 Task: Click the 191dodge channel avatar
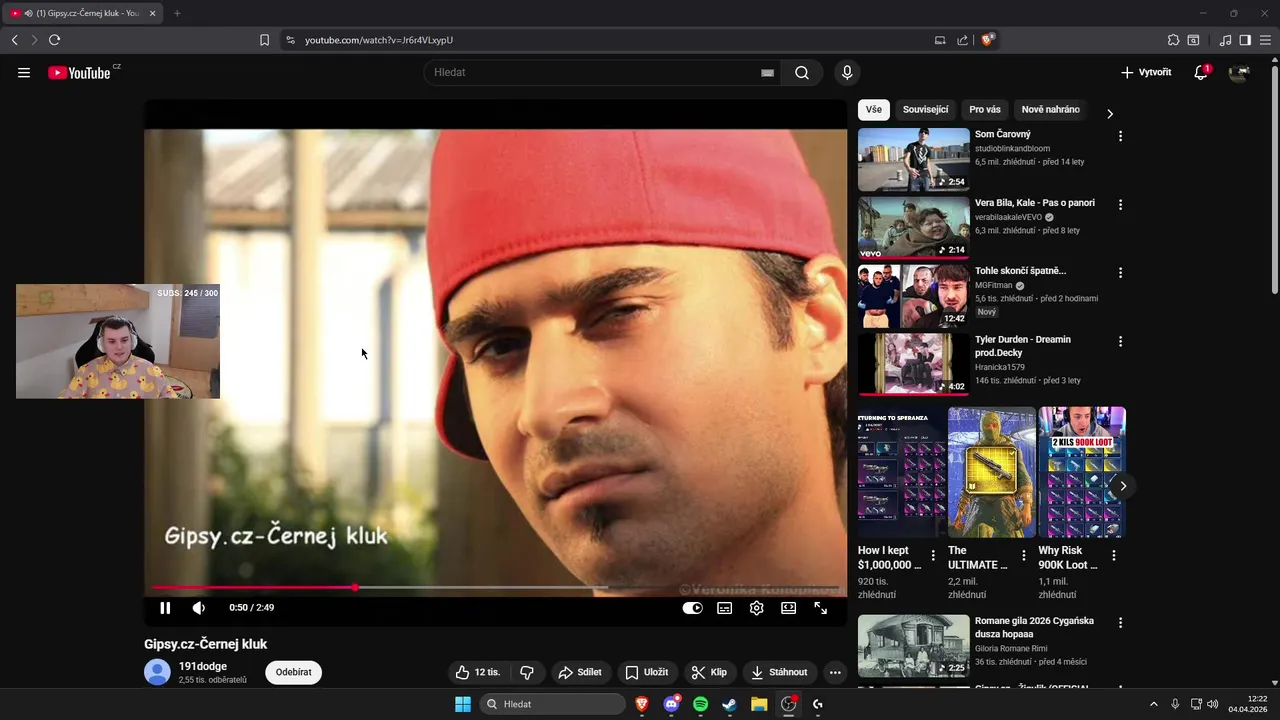tap(157, 672)
